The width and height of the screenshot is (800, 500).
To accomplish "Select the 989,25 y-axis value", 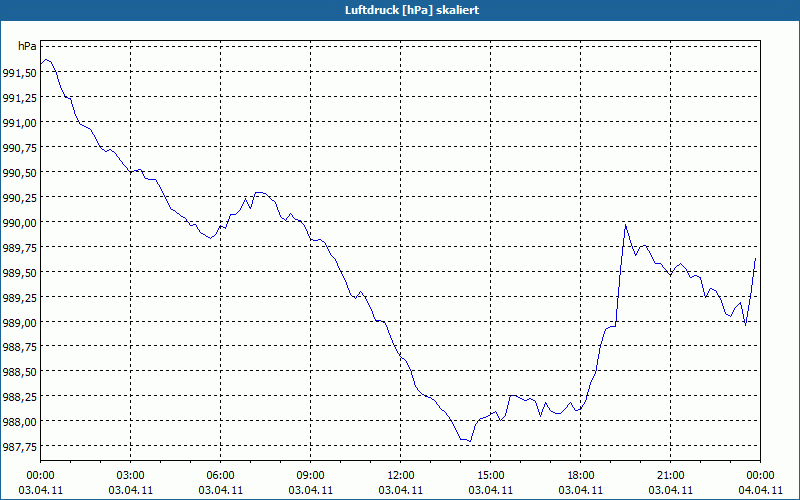I will (19, 298).
